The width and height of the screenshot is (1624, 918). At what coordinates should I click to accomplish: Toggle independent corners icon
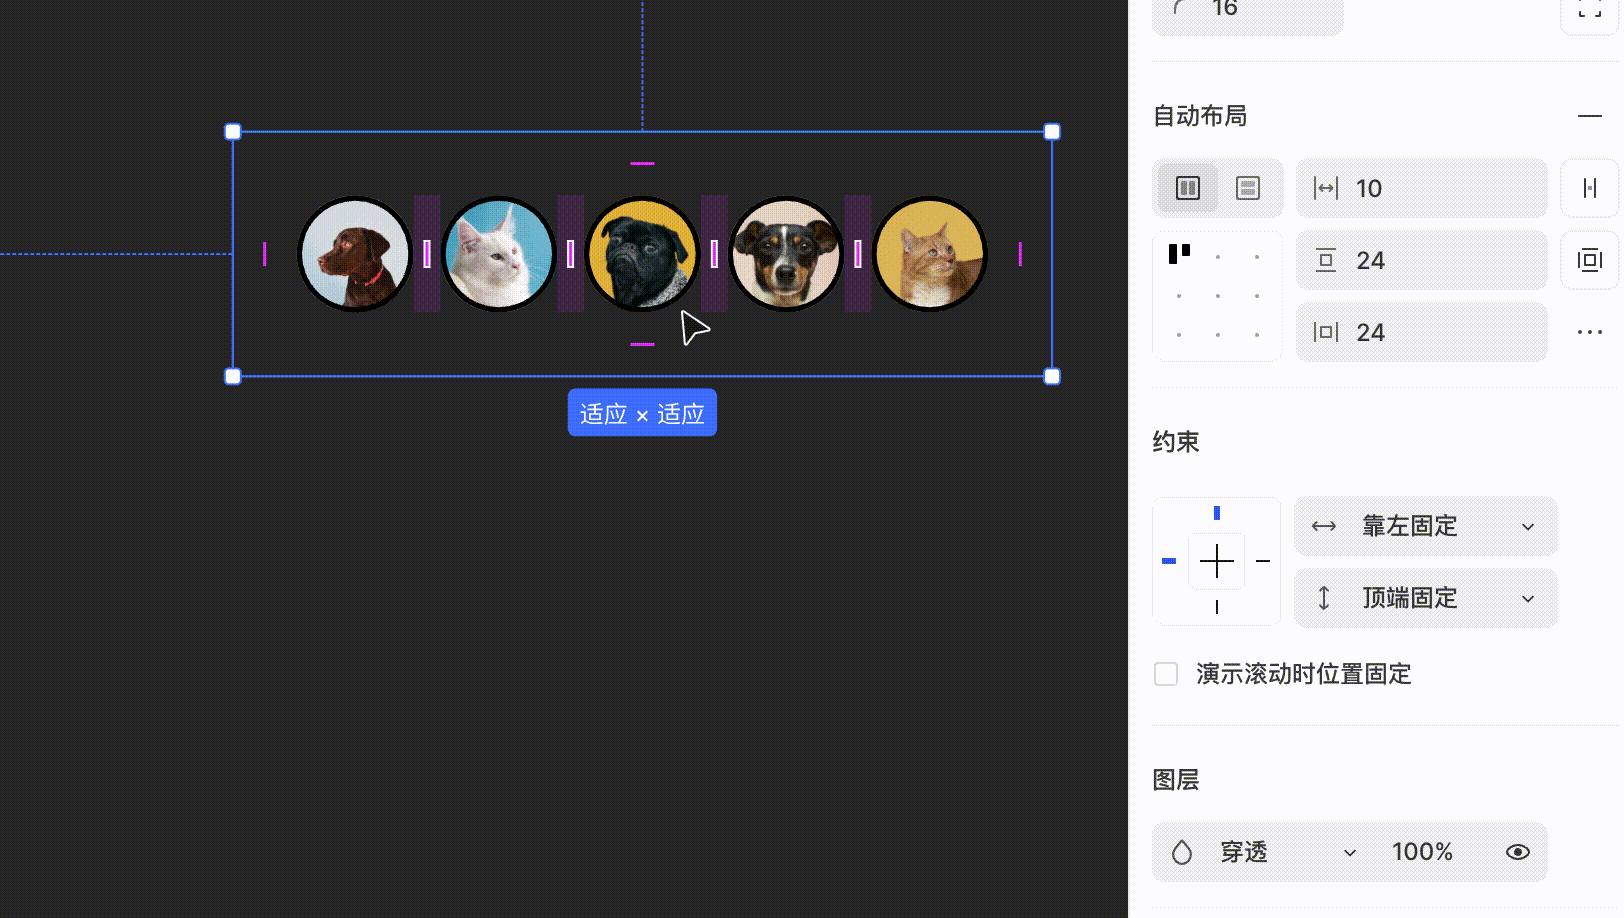pyautogui.click(x=1589, y=10)
